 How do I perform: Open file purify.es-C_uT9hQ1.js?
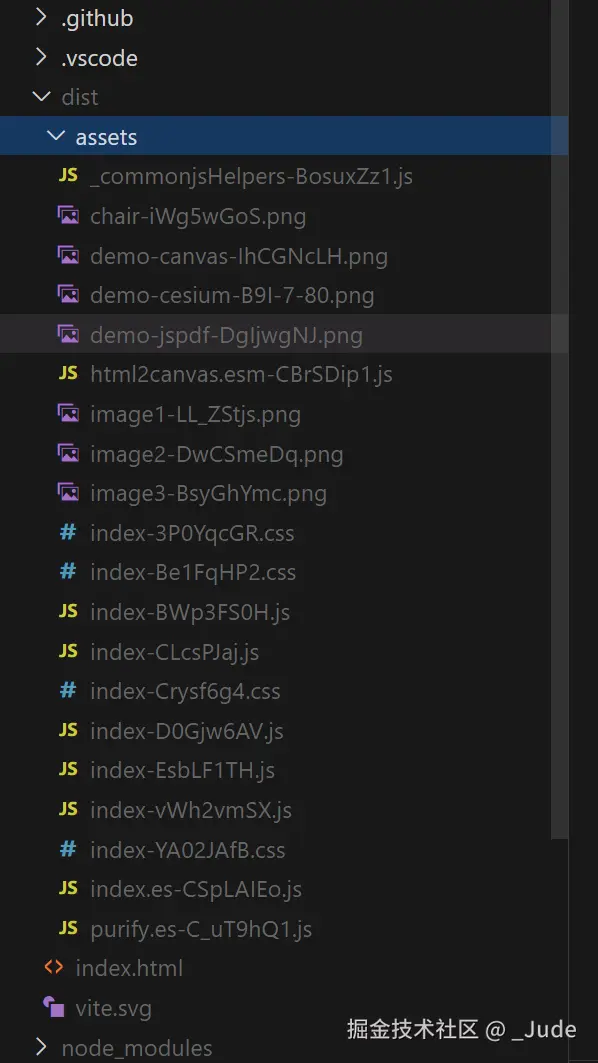pos(201,928)
